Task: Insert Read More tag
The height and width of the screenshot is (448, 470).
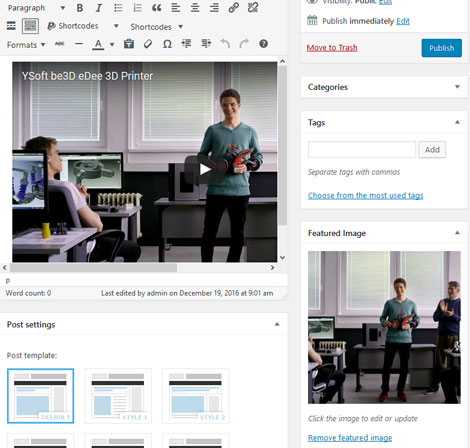Action: (x=11, y=26)
